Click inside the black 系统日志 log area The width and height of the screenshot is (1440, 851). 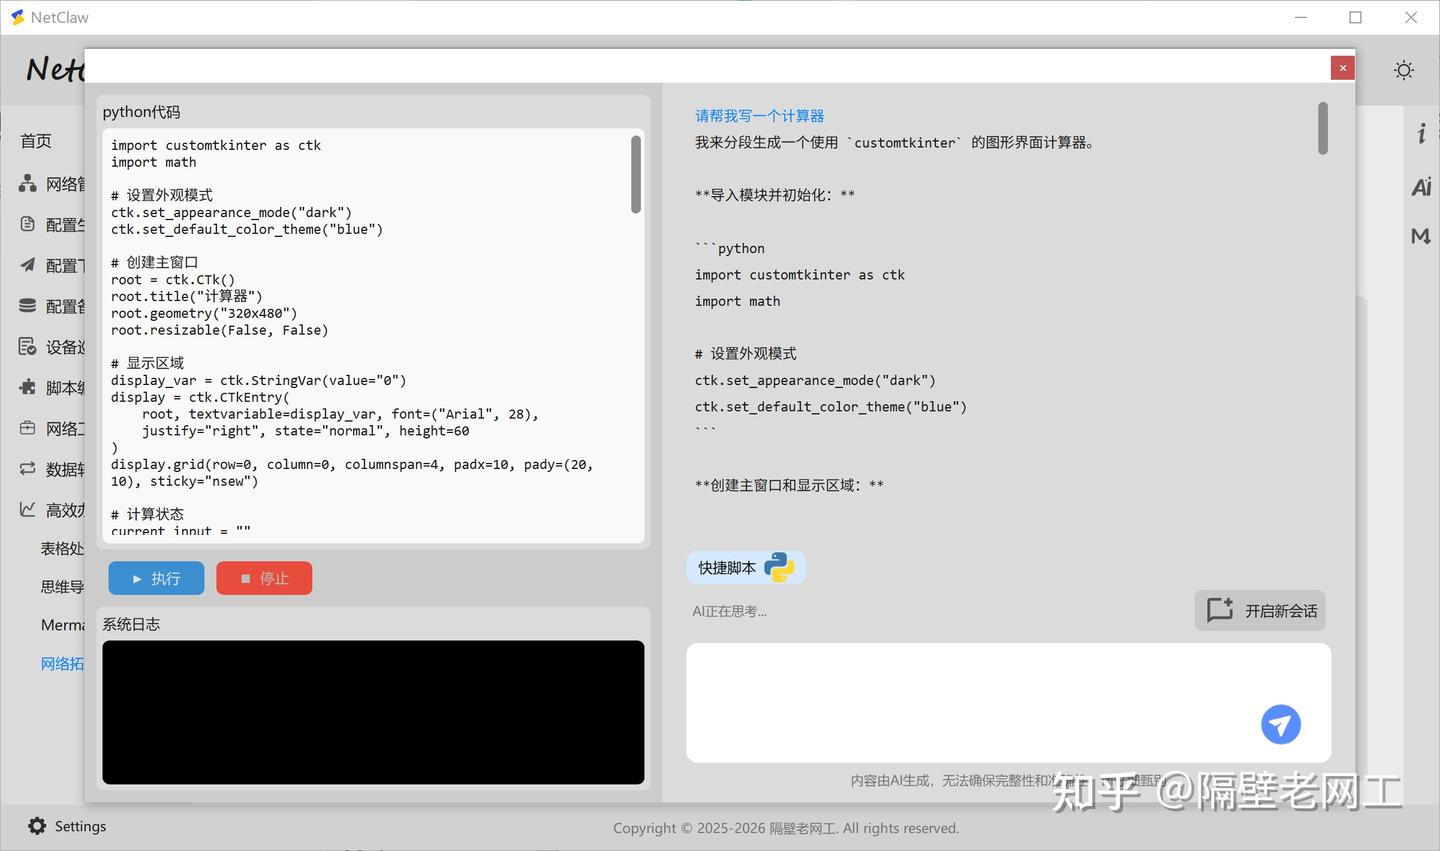click(x=373, y=712)
